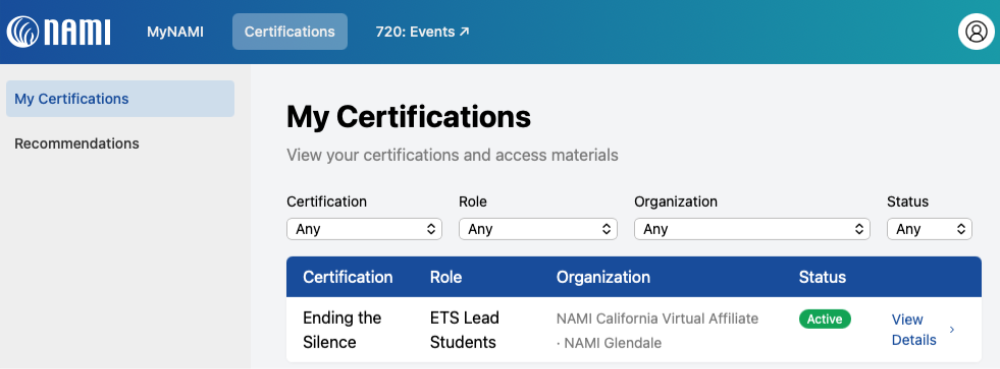This screenshot has height=369, width=1000.
Task: Click the Certification column header
Action: (348, 277)
